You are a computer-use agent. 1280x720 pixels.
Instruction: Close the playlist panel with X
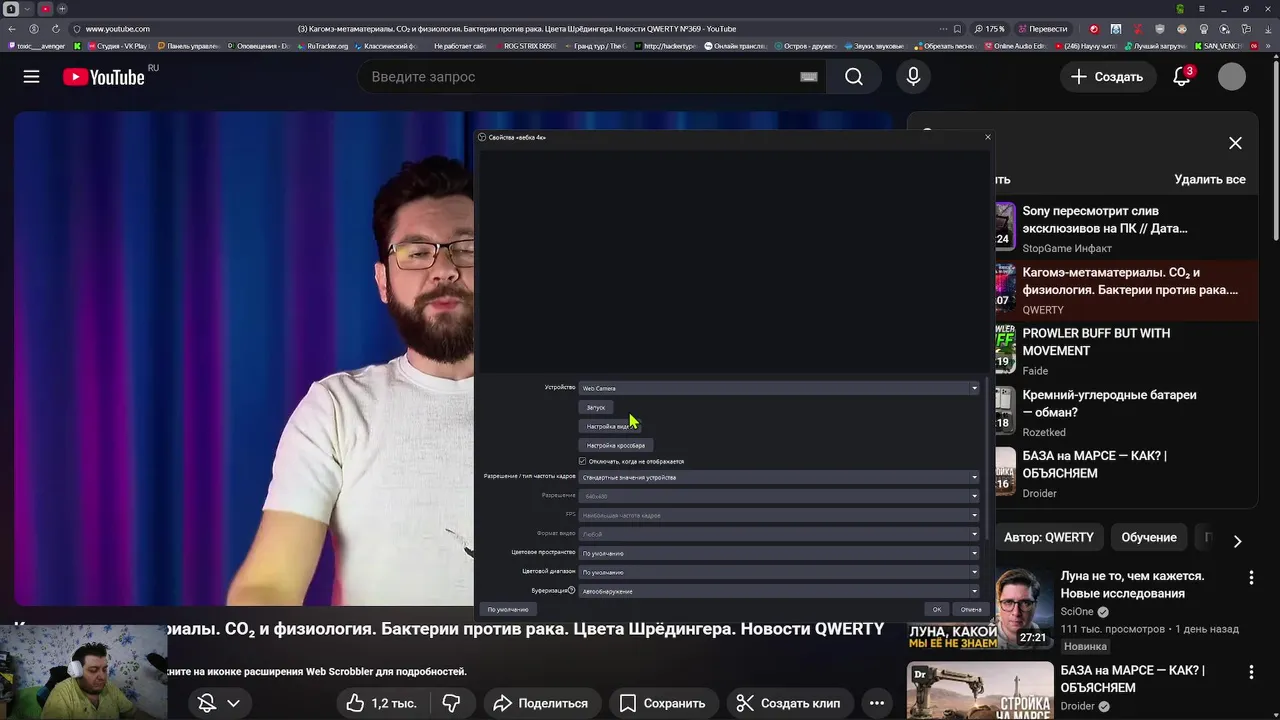(x=1235, y=143)
